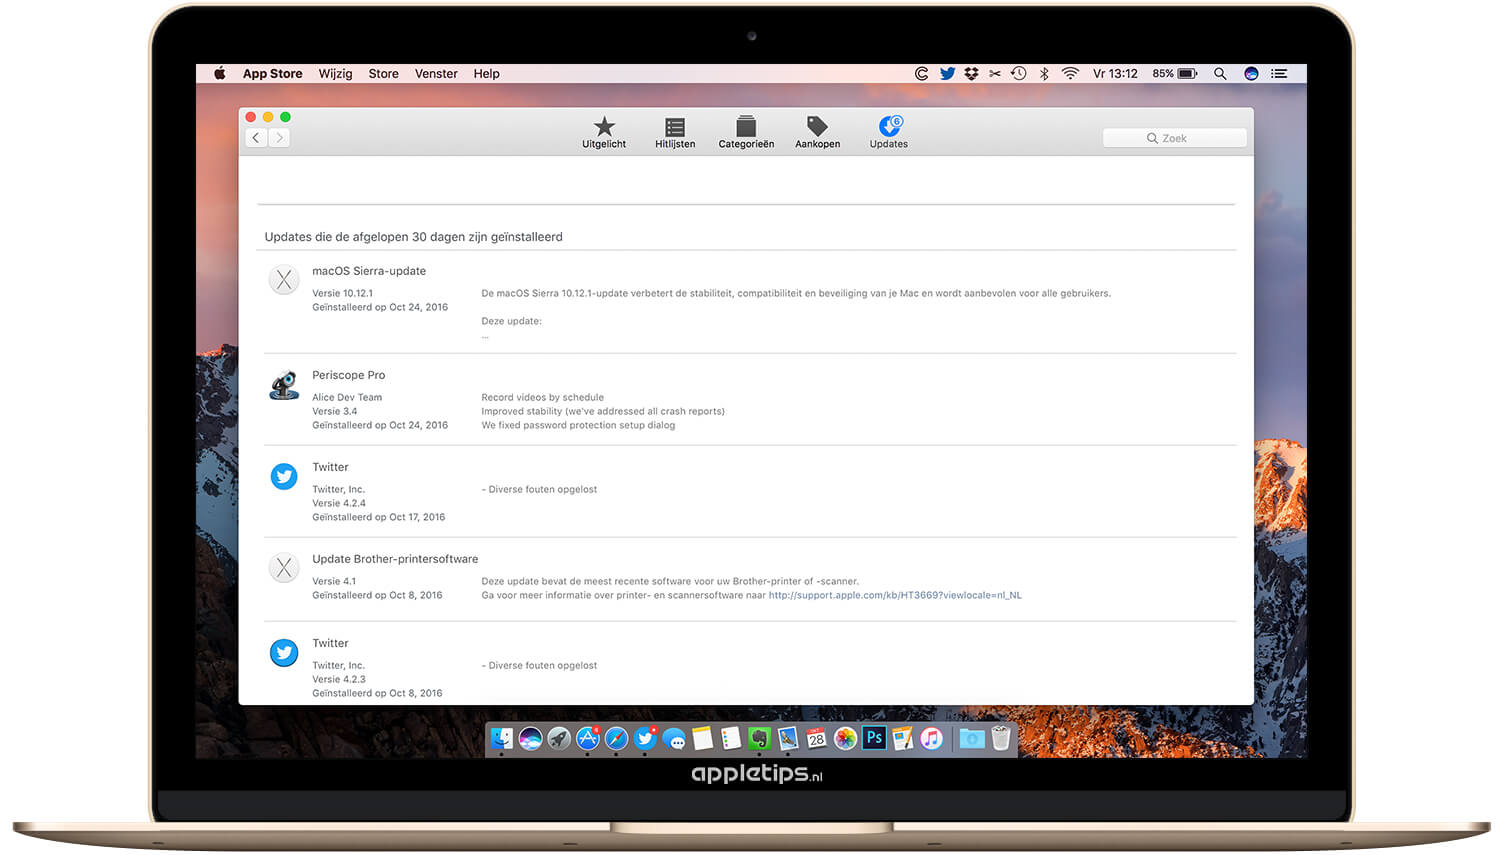Viewport: 1500px width, 855px height.
Task: Click the macOS Sierra-update title
Action: (369, 271)
